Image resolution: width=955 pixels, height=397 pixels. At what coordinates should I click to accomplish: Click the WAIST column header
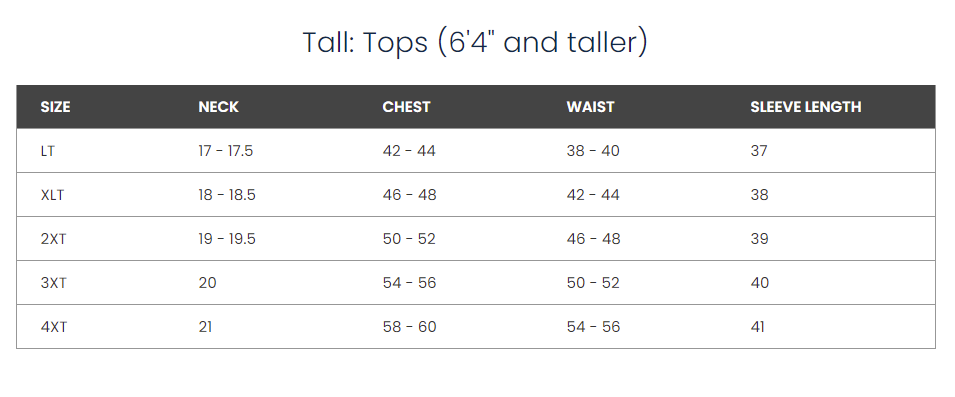click(590, 107)
